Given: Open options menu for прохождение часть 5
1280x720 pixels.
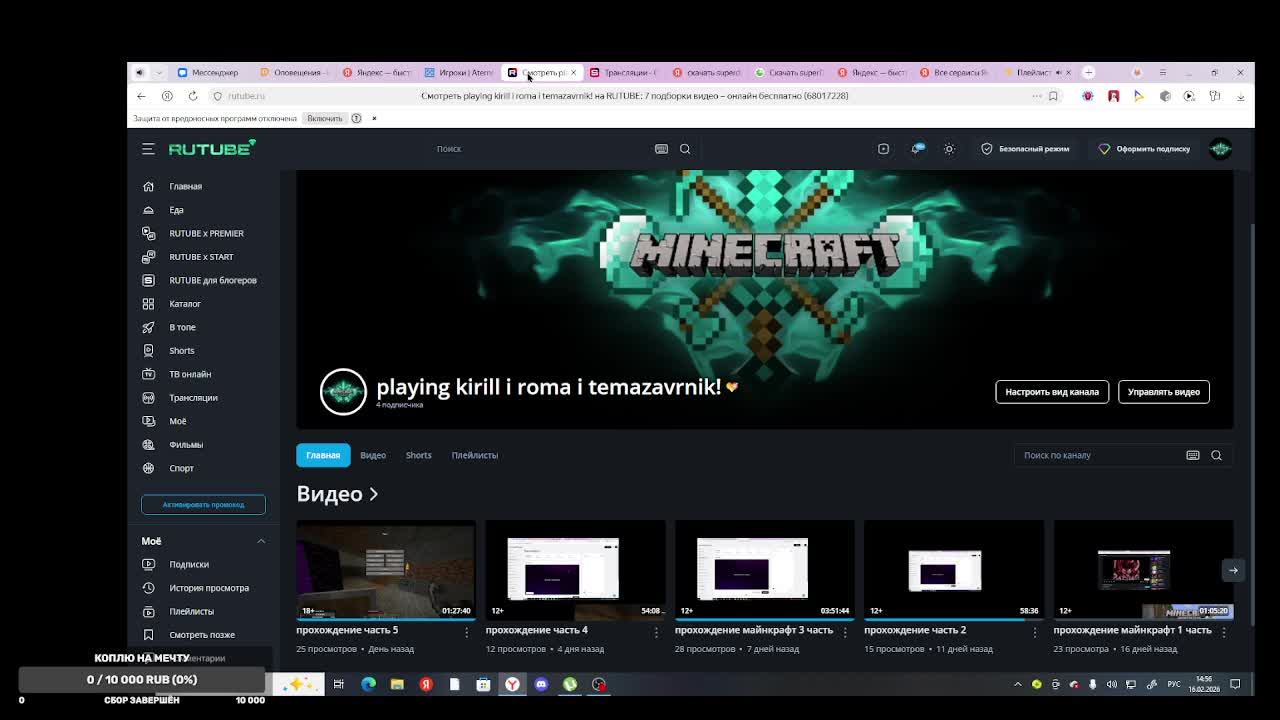Looking at the screenshot, I should 467,631.
